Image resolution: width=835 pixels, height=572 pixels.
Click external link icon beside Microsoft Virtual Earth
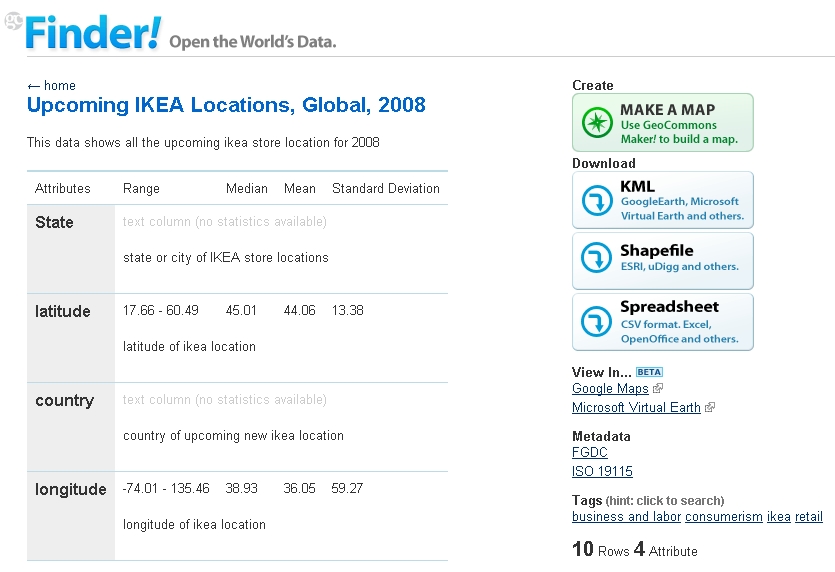709,407
